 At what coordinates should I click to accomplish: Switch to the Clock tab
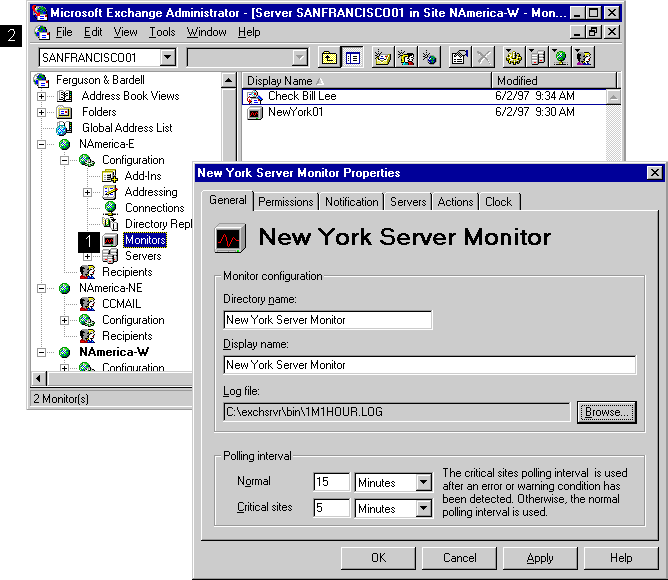click(498, 202)
